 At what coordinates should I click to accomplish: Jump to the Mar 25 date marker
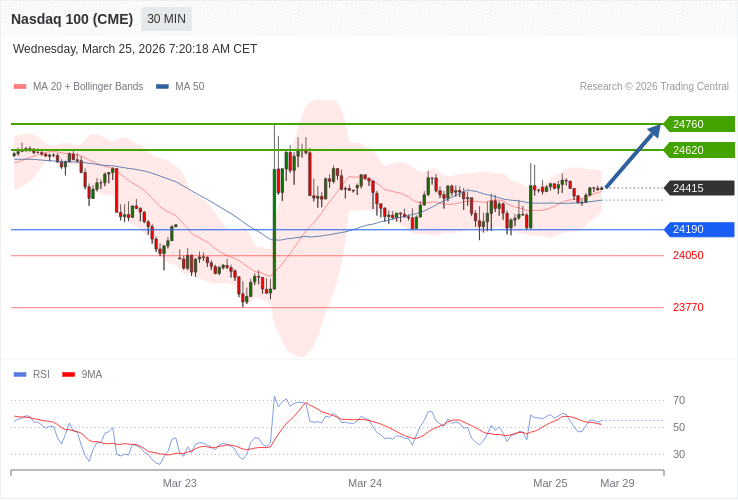tap(550, 483)
